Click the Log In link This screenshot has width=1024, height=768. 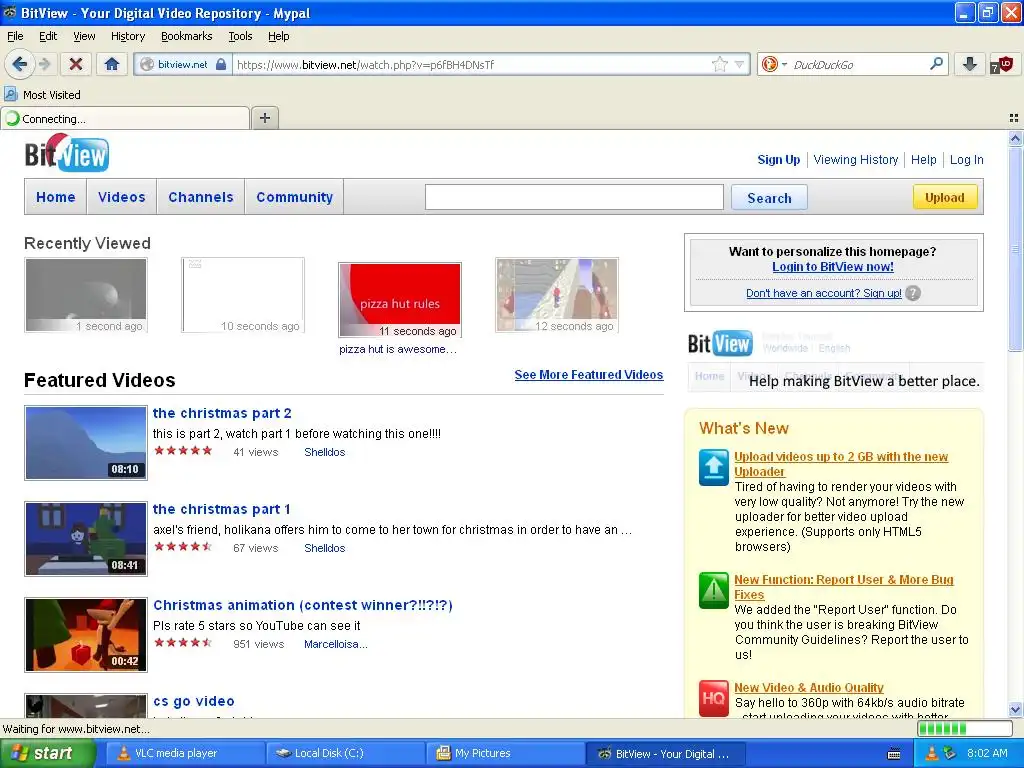[967, 159]
